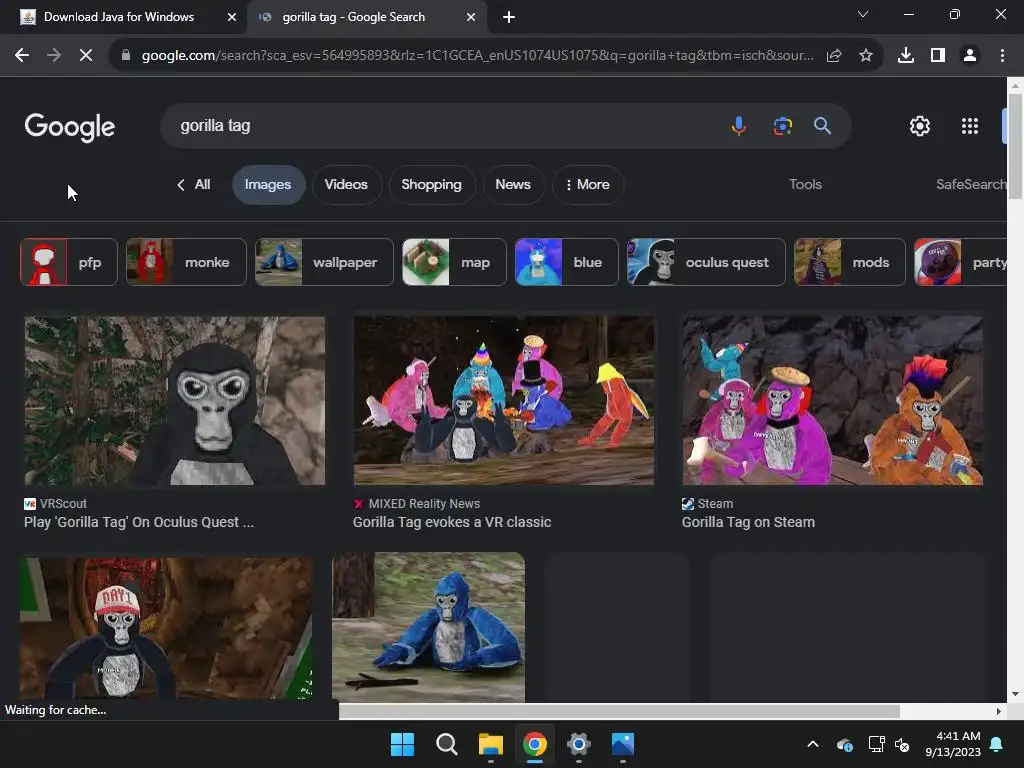Open the Steam purple gorillas image

833,400
